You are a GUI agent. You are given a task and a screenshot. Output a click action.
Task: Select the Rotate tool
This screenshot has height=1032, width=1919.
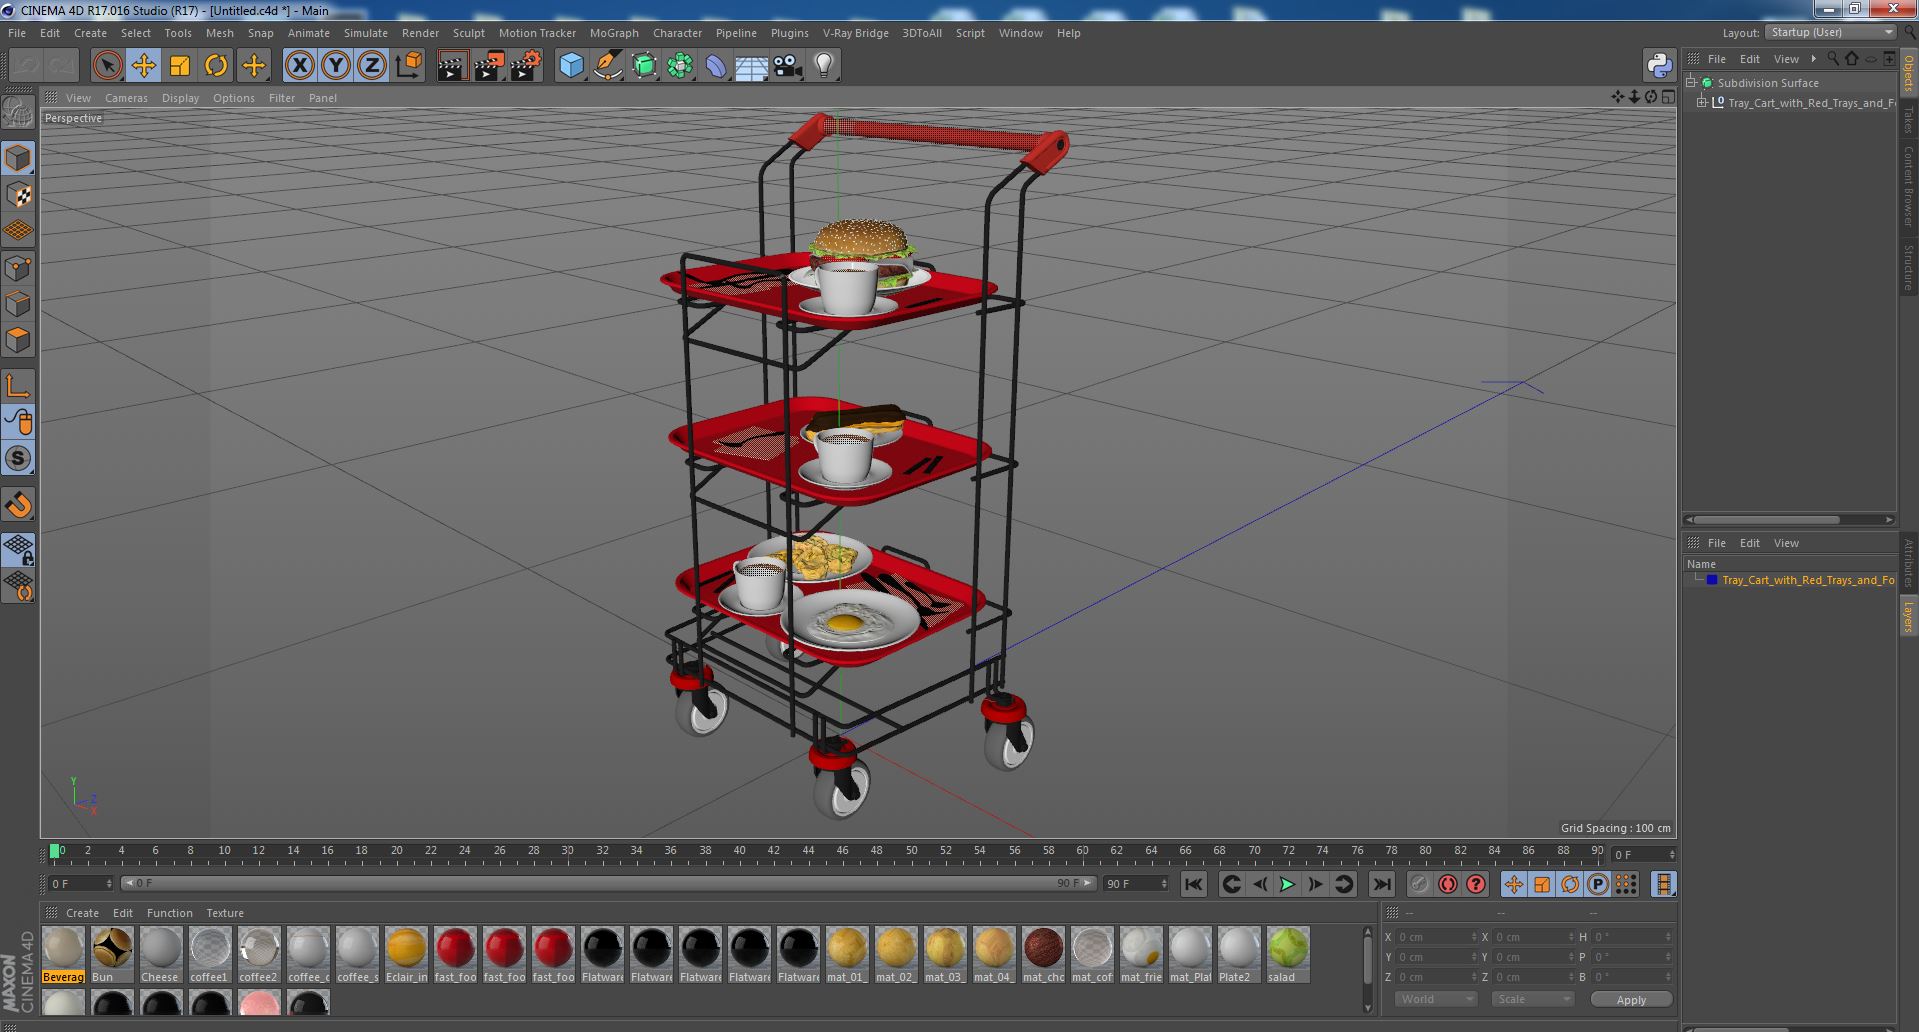(x=216, y=66)
